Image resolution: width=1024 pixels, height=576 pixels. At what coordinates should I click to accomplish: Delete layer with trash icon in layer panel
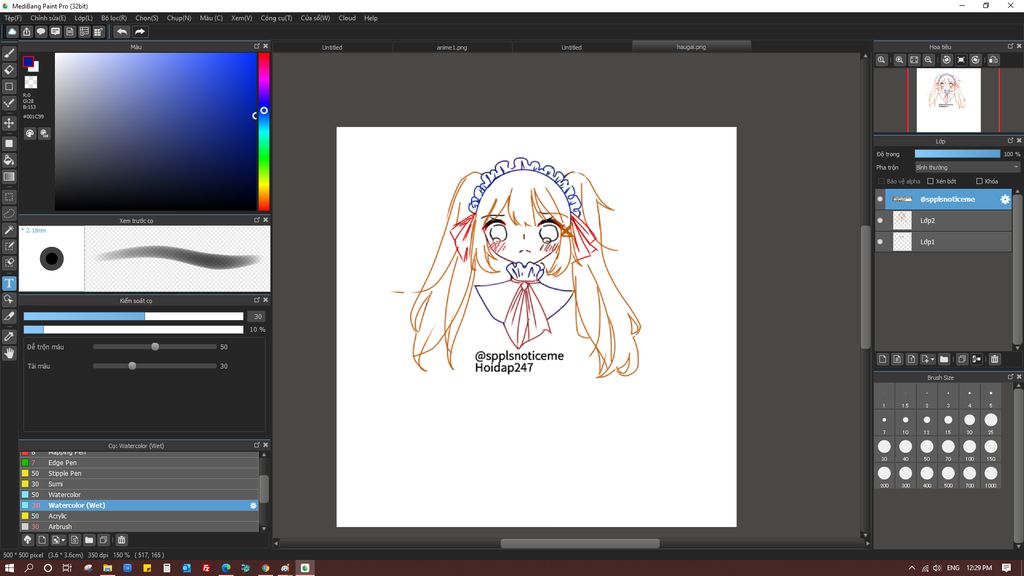[995, 359]
